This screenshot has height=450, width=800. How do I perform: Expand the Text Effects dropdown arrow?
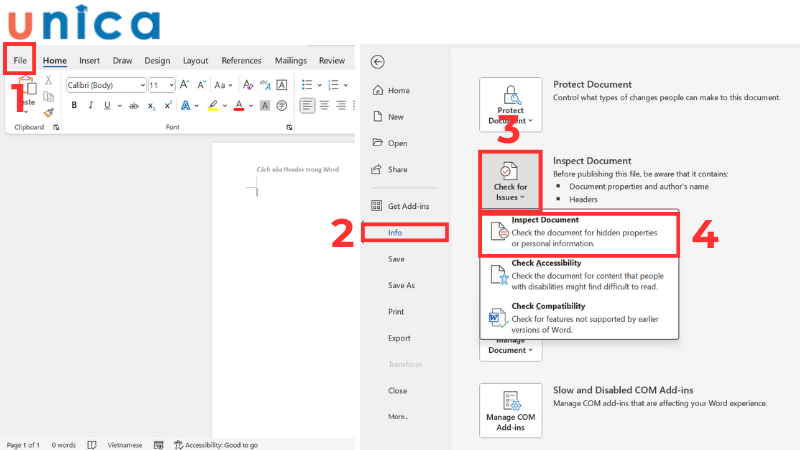(196, 106)
